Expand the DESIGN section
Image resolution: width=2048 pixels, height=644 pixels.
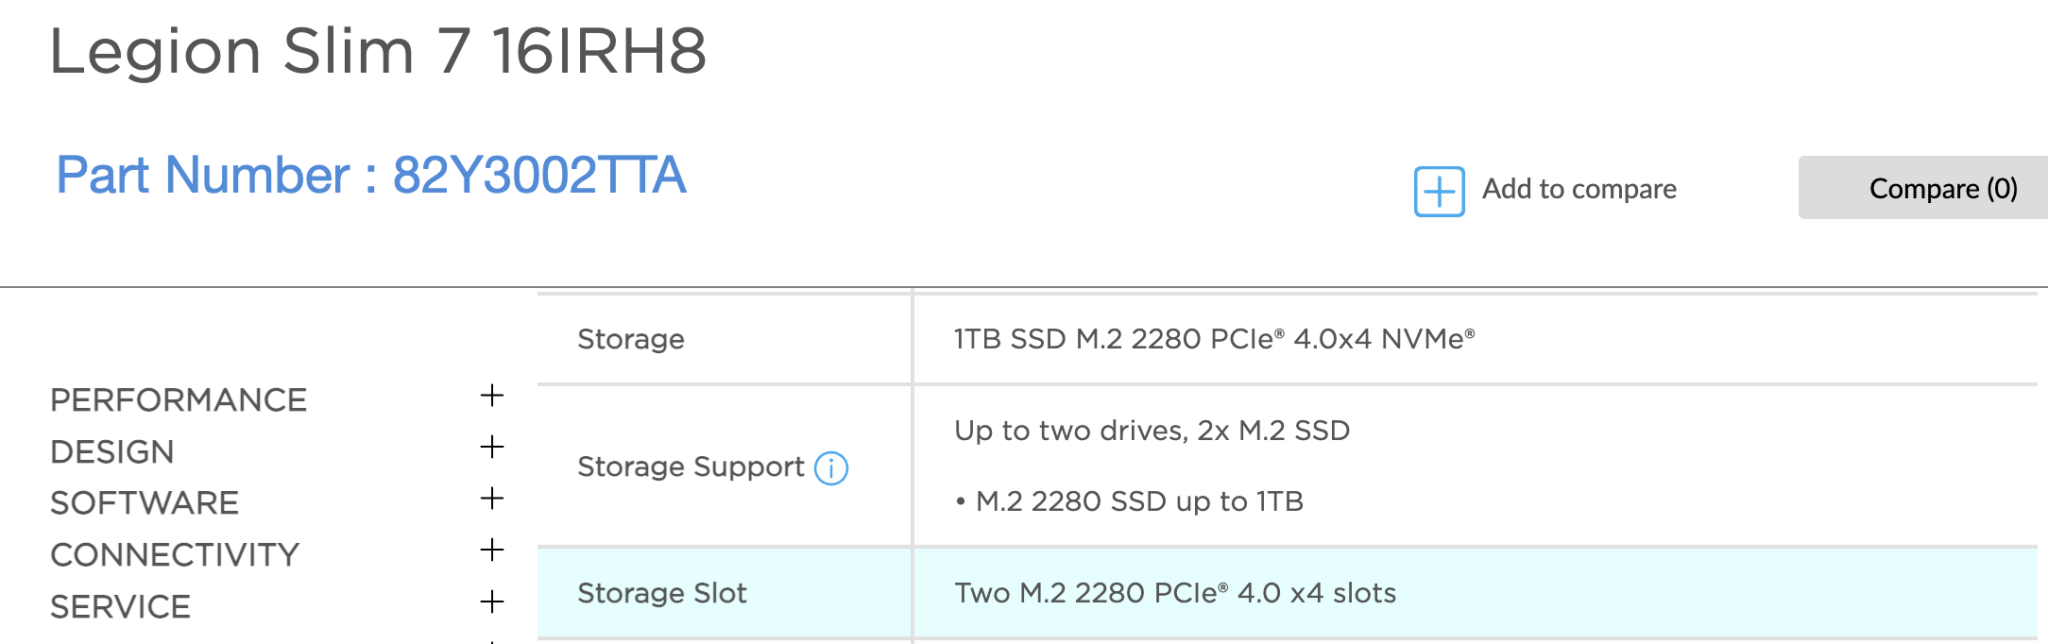pyautogui.click(x=491, y=449)
